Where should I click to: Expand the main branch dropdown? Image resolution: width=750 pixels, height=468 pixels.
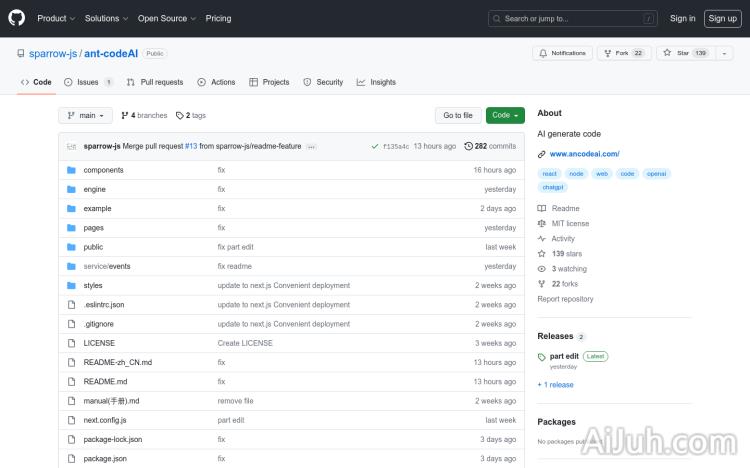point(84,116)
